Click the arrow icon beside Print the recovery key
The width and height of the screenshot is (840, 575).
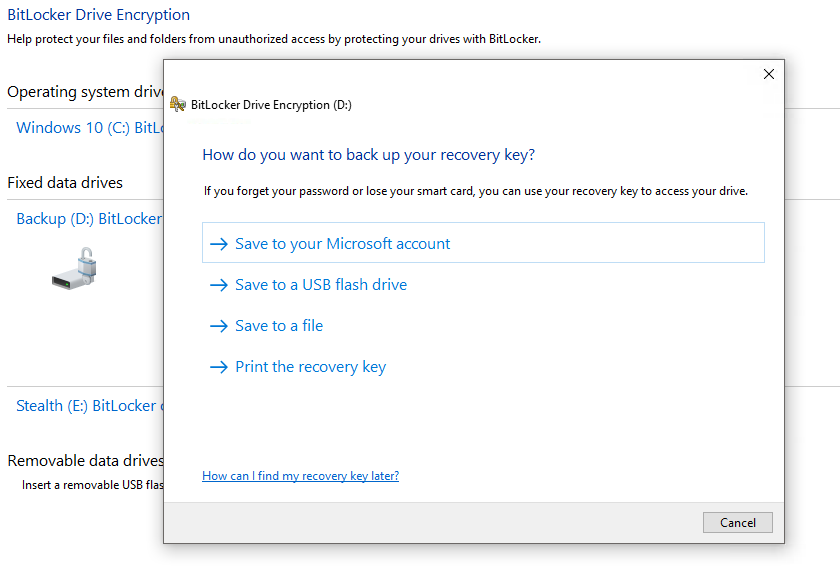click(x=219, y=367)
